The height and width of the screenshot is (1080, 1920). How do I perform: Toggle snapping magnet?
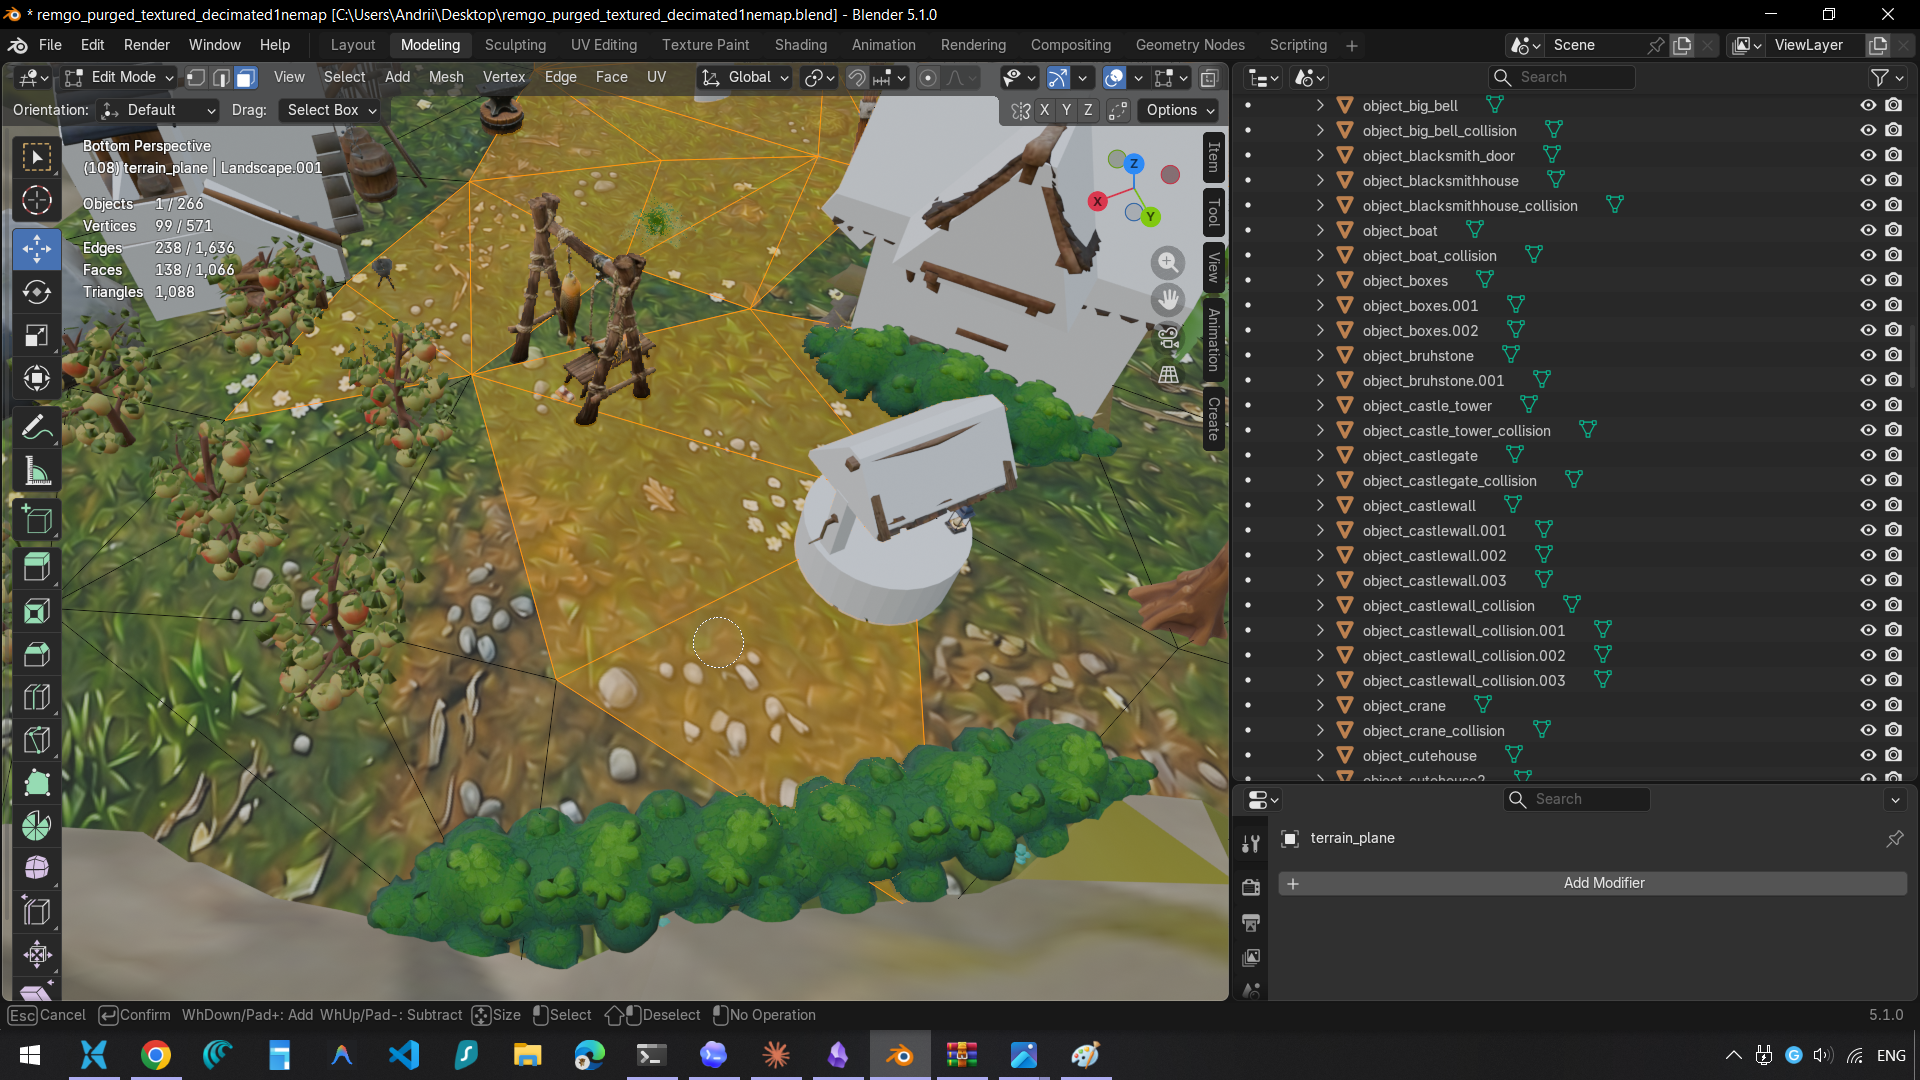pyautogui.click(x=857, y=77)
